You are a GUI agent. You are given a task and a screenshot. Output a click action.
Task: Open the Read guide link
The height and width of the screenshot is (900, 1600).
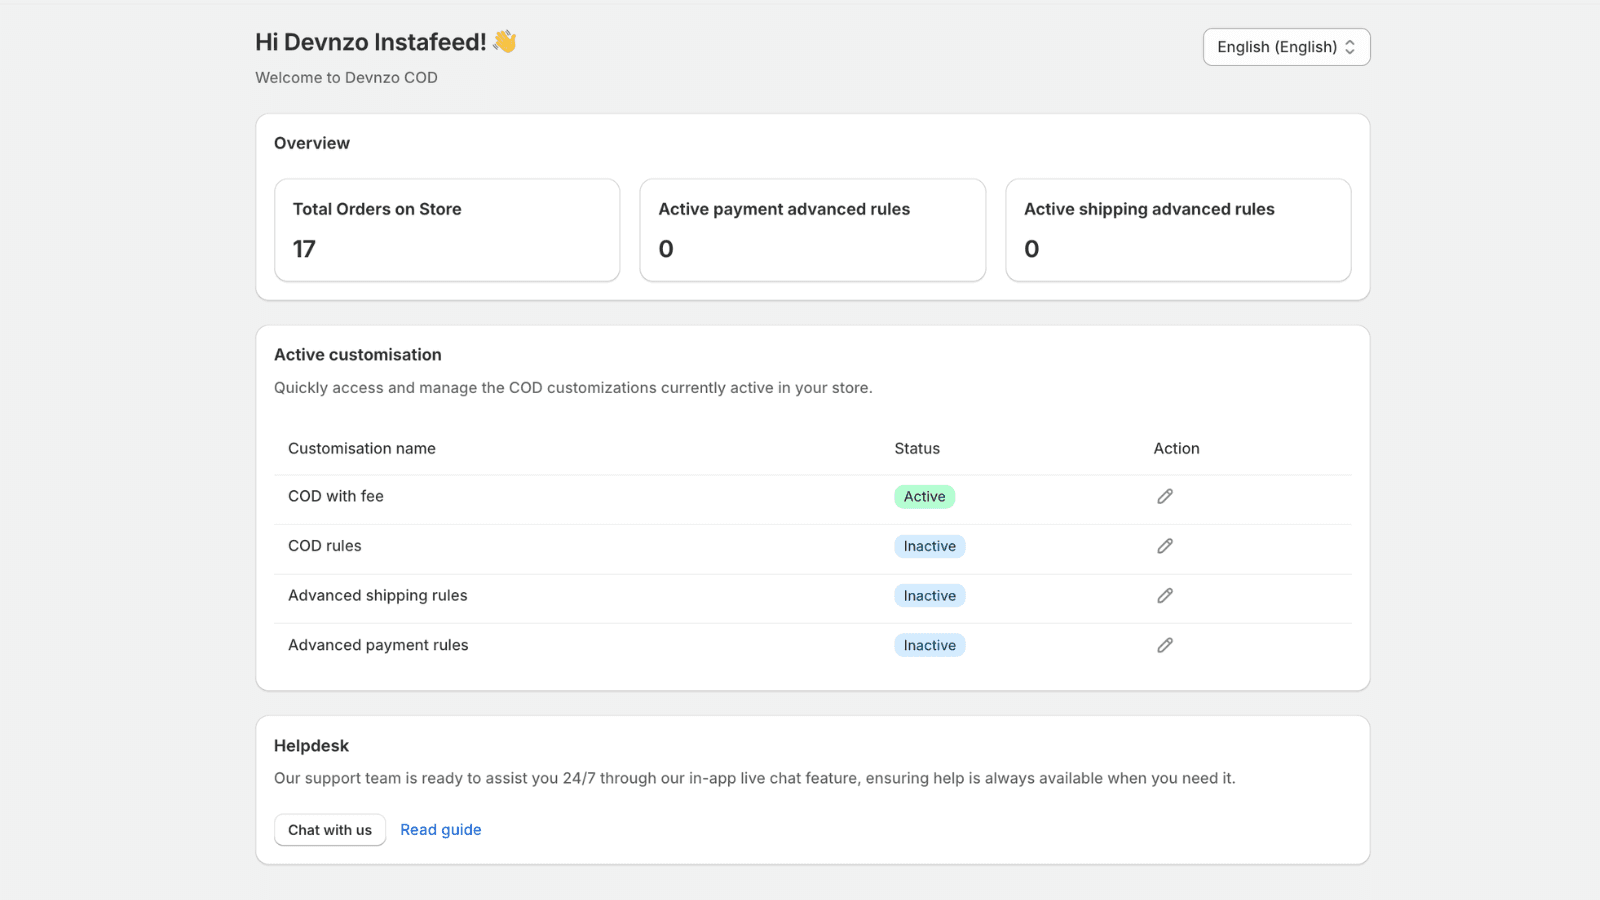point(441,830)
